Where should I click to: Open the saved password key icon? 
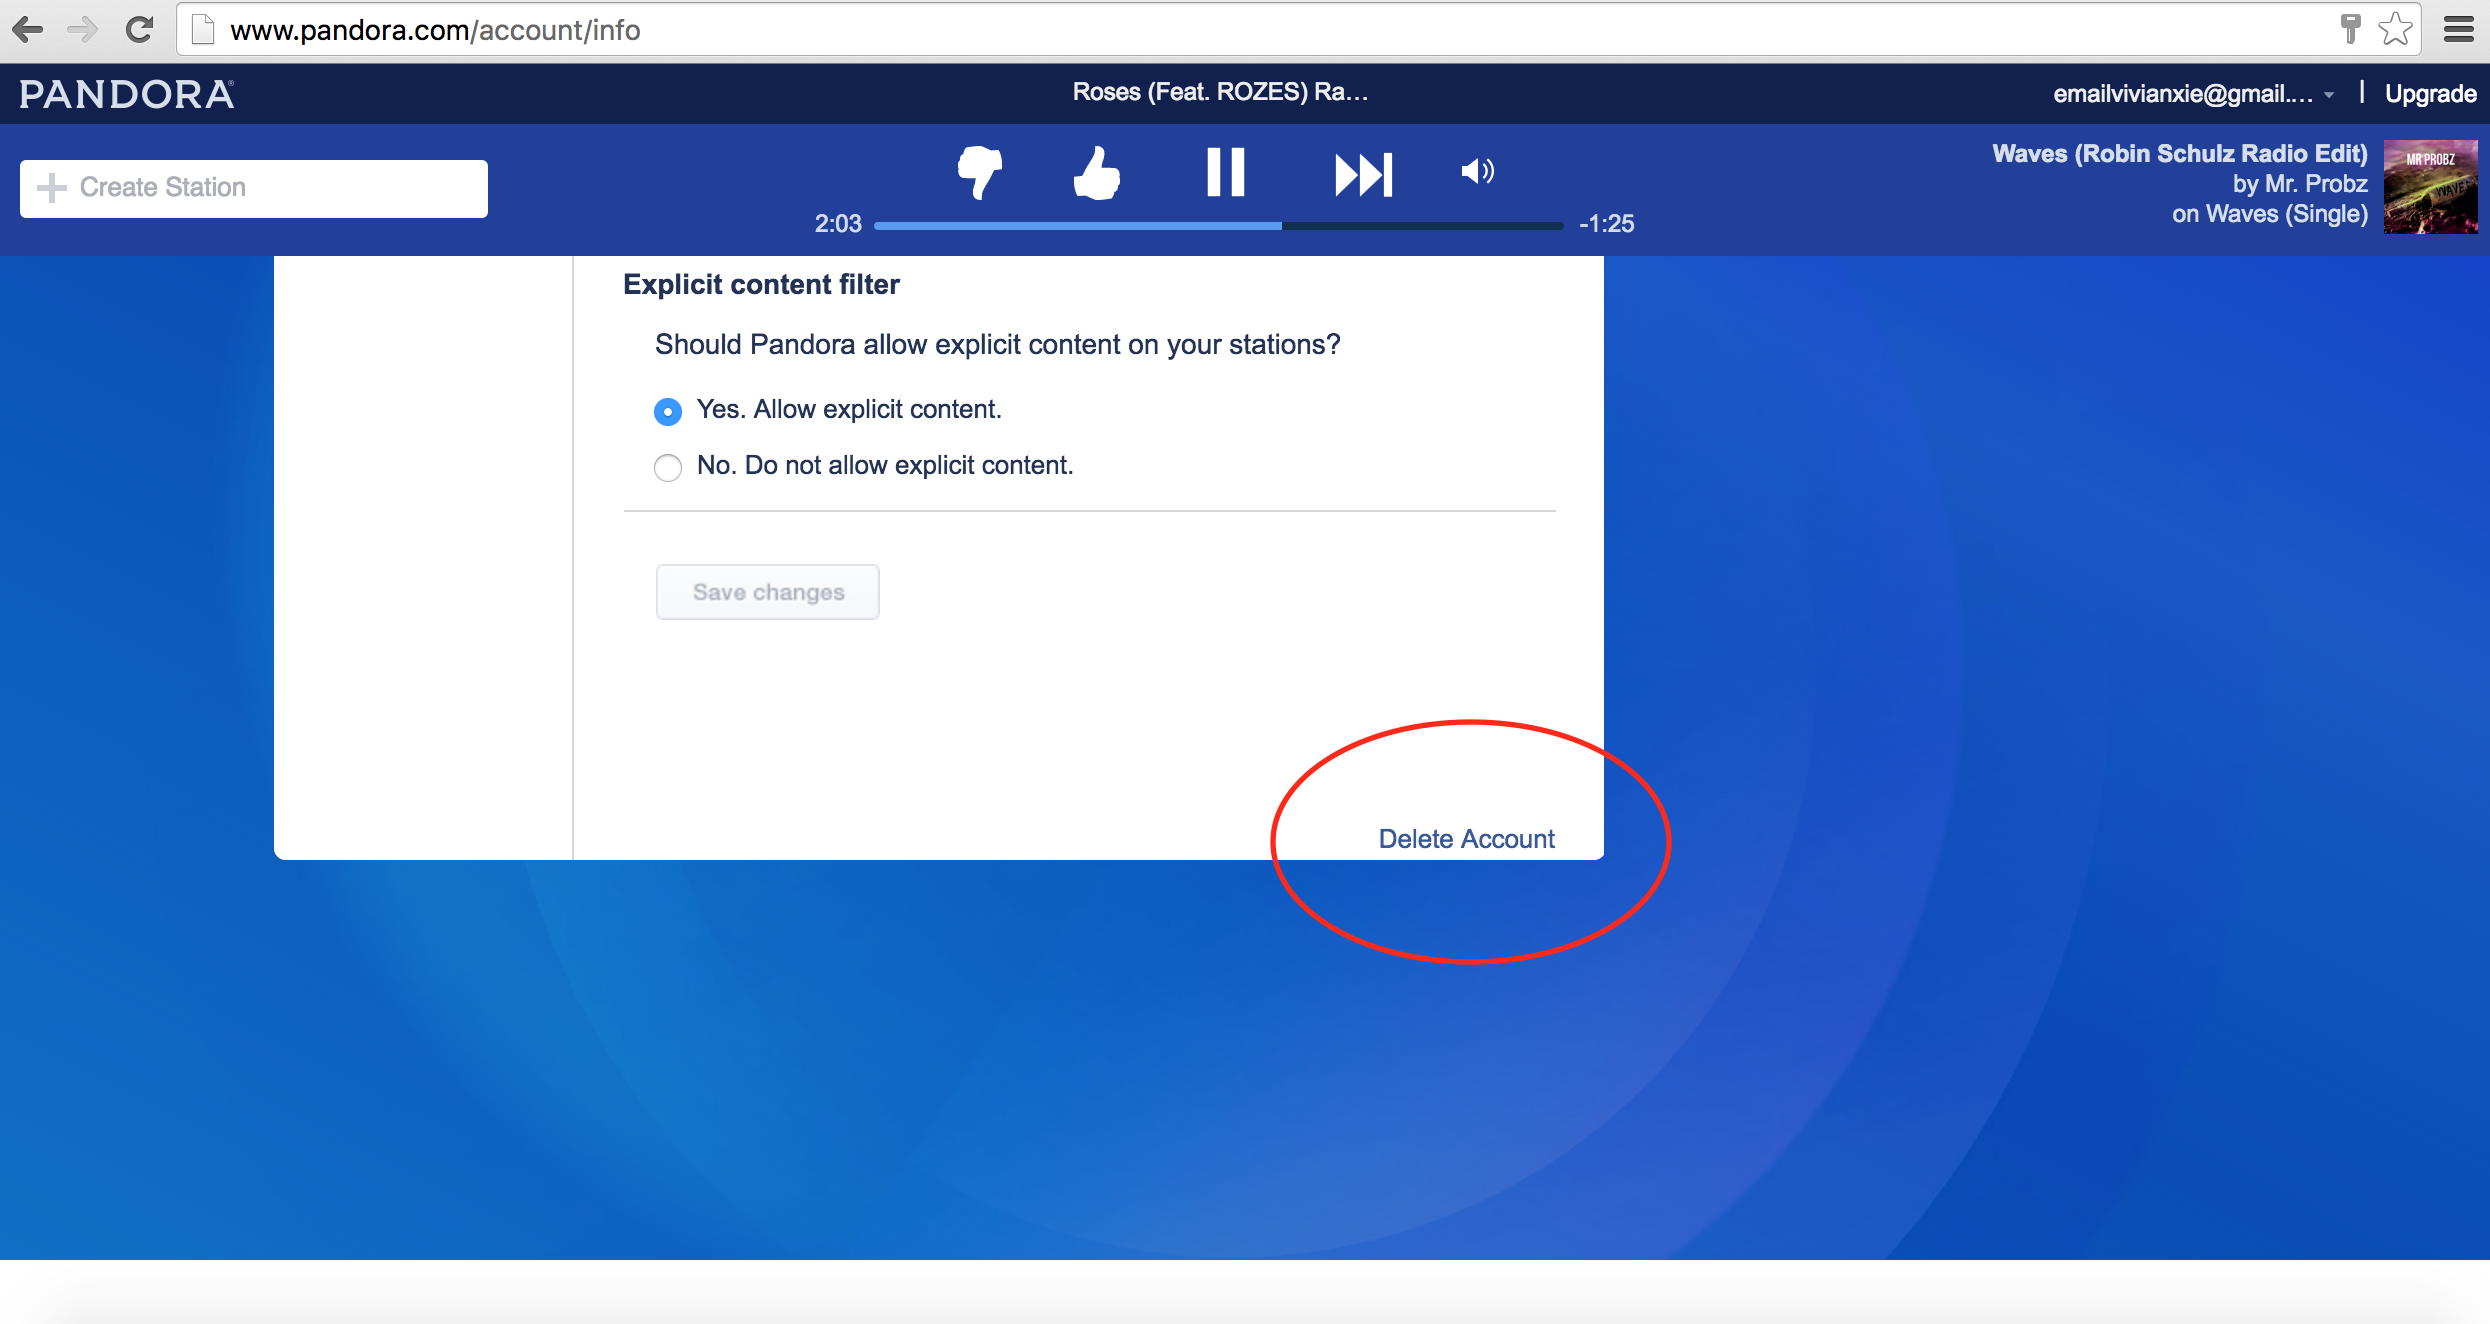click(2351, 29)
